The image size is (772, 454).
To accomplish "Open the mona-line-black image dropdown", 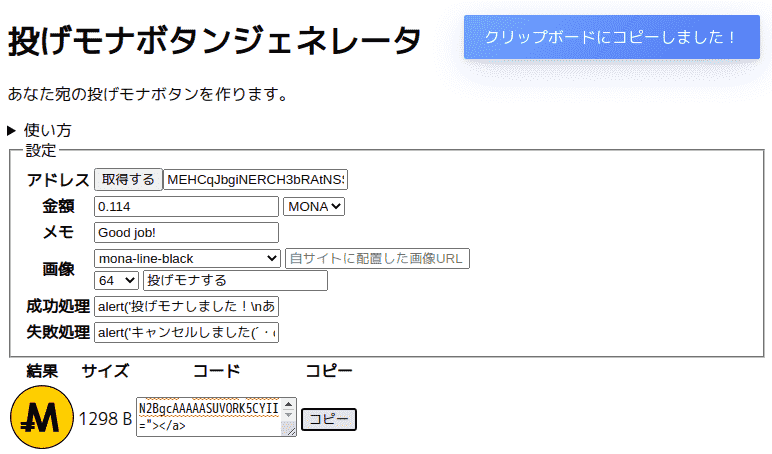I will [187, 259].
